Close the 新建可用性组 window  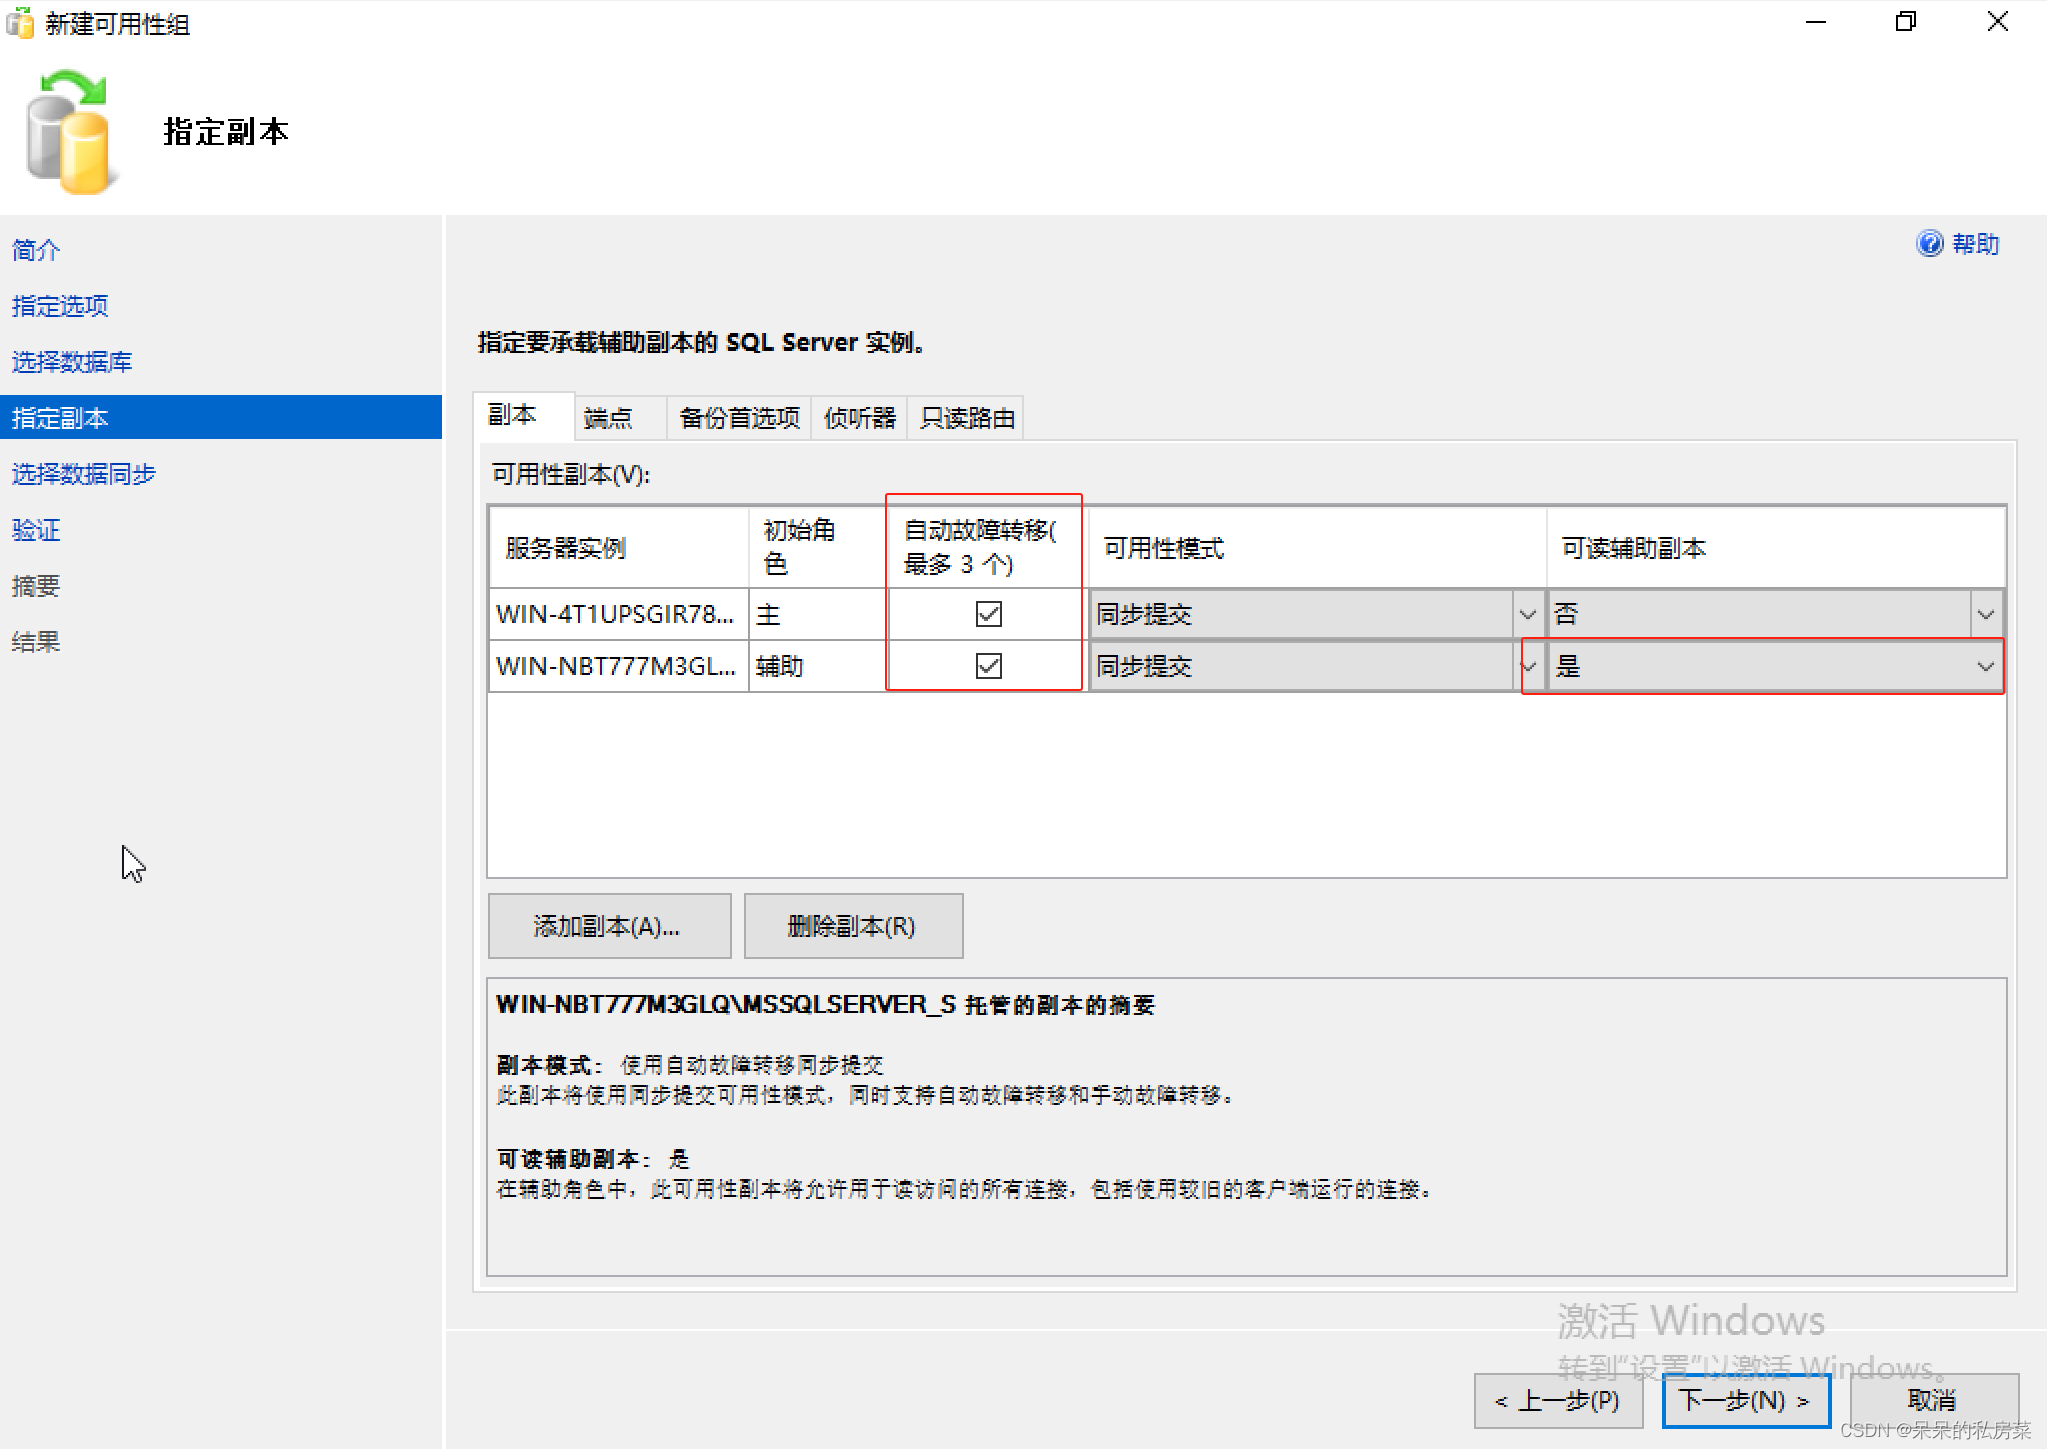pos(1998,22)
